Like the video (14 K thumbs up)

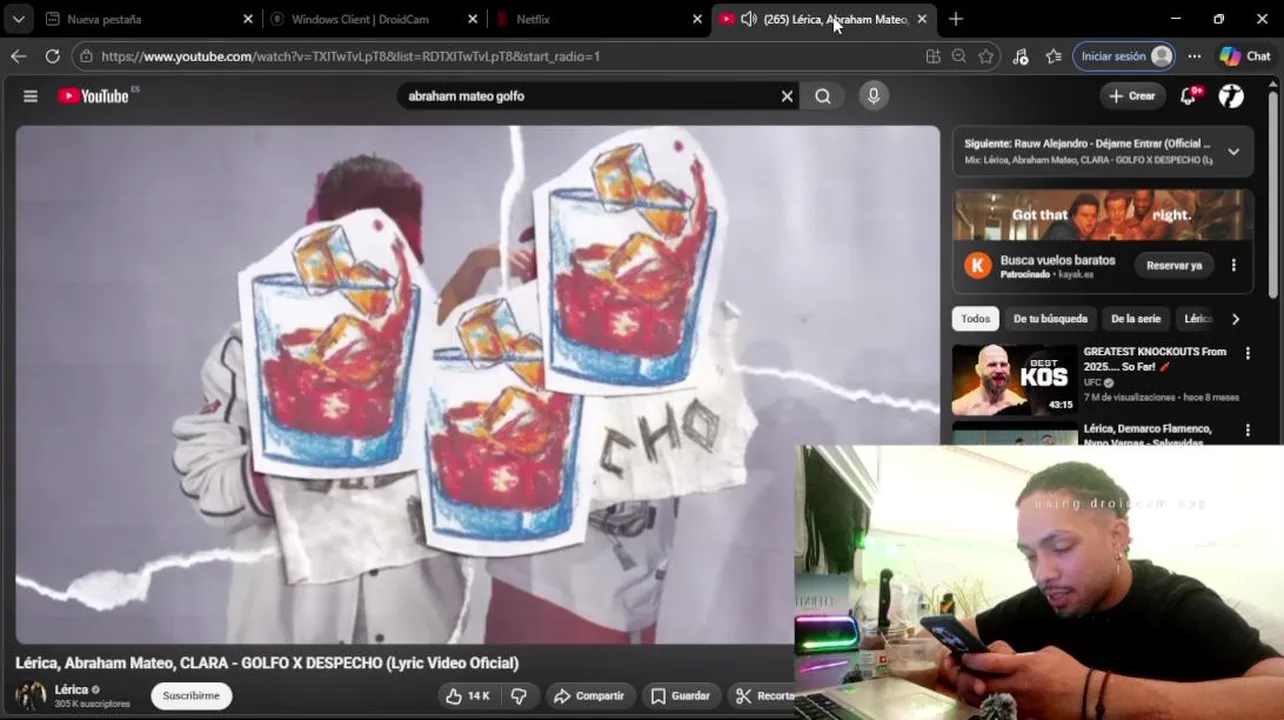point(468,696)
